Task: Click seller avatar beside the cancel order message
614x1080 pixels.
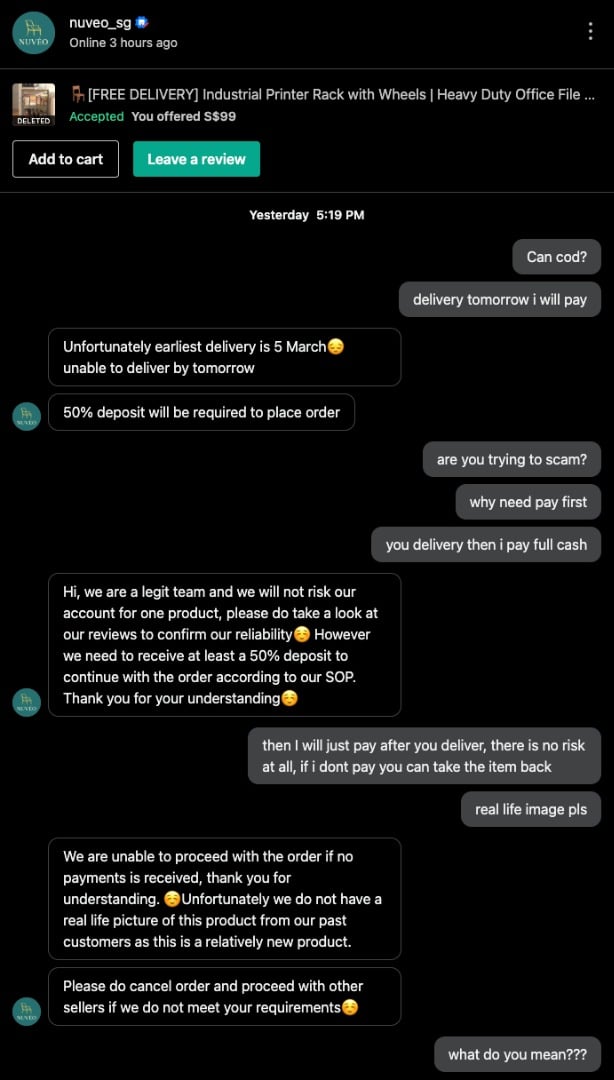Action: (27, 1011)
